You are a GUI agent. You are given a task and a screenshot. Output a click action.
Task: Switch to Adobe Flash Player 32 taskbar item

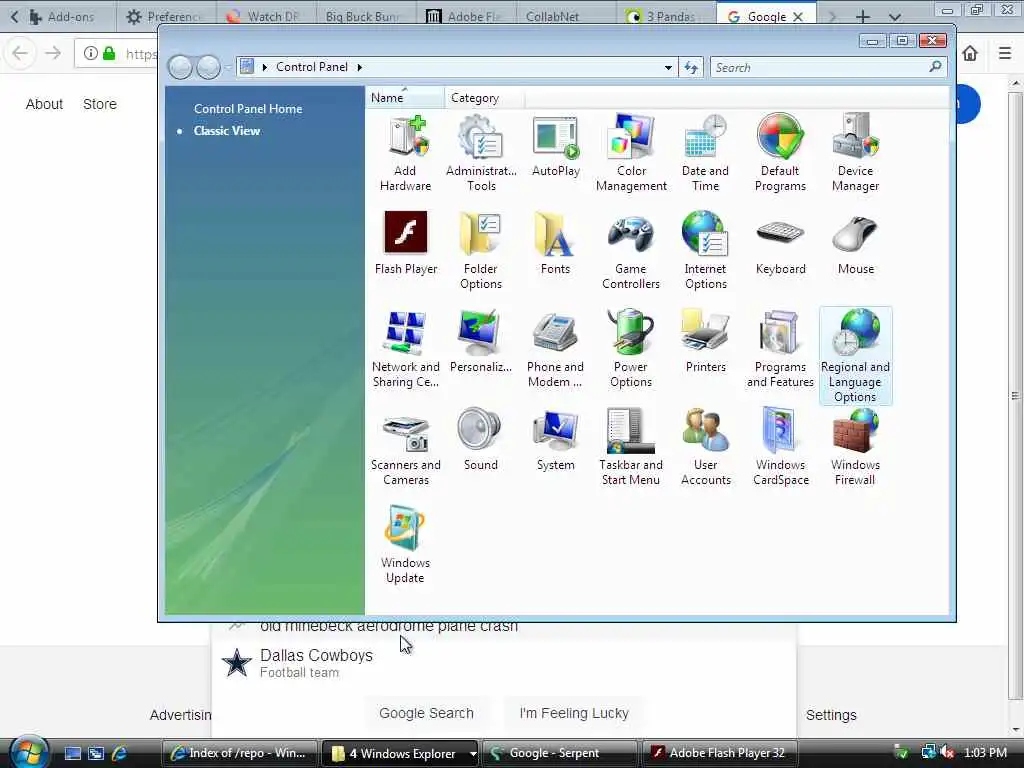point(720,754)
